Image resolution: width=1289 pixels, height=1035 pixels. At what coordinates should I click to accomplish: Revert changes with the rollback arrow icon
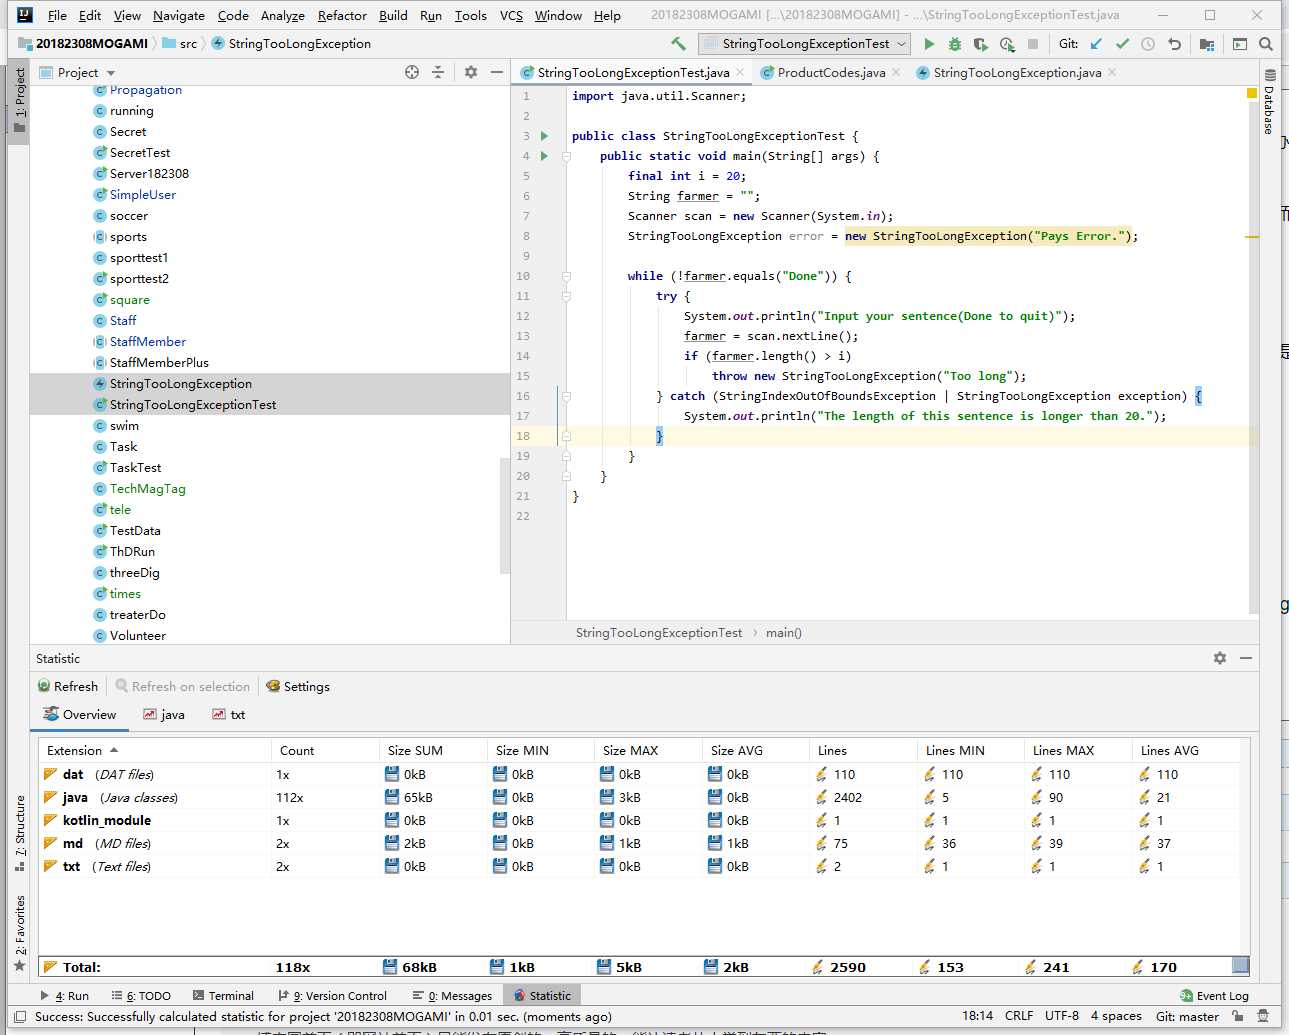(x=1174, y=44)
